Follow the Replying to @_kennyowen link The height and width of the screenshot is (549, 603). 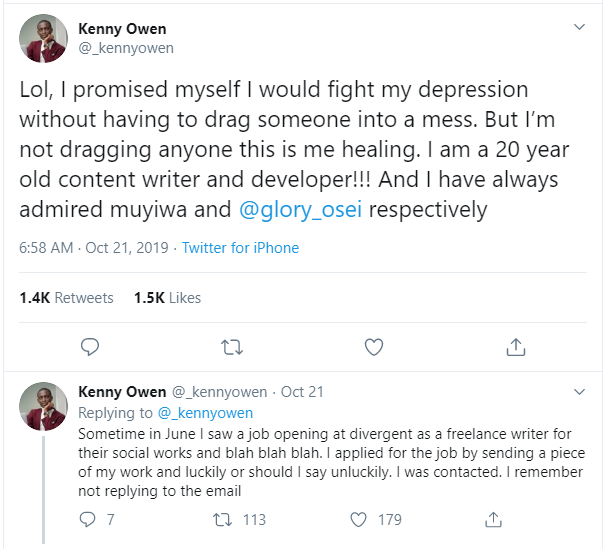pyautogui.click(x=205, y=413)
